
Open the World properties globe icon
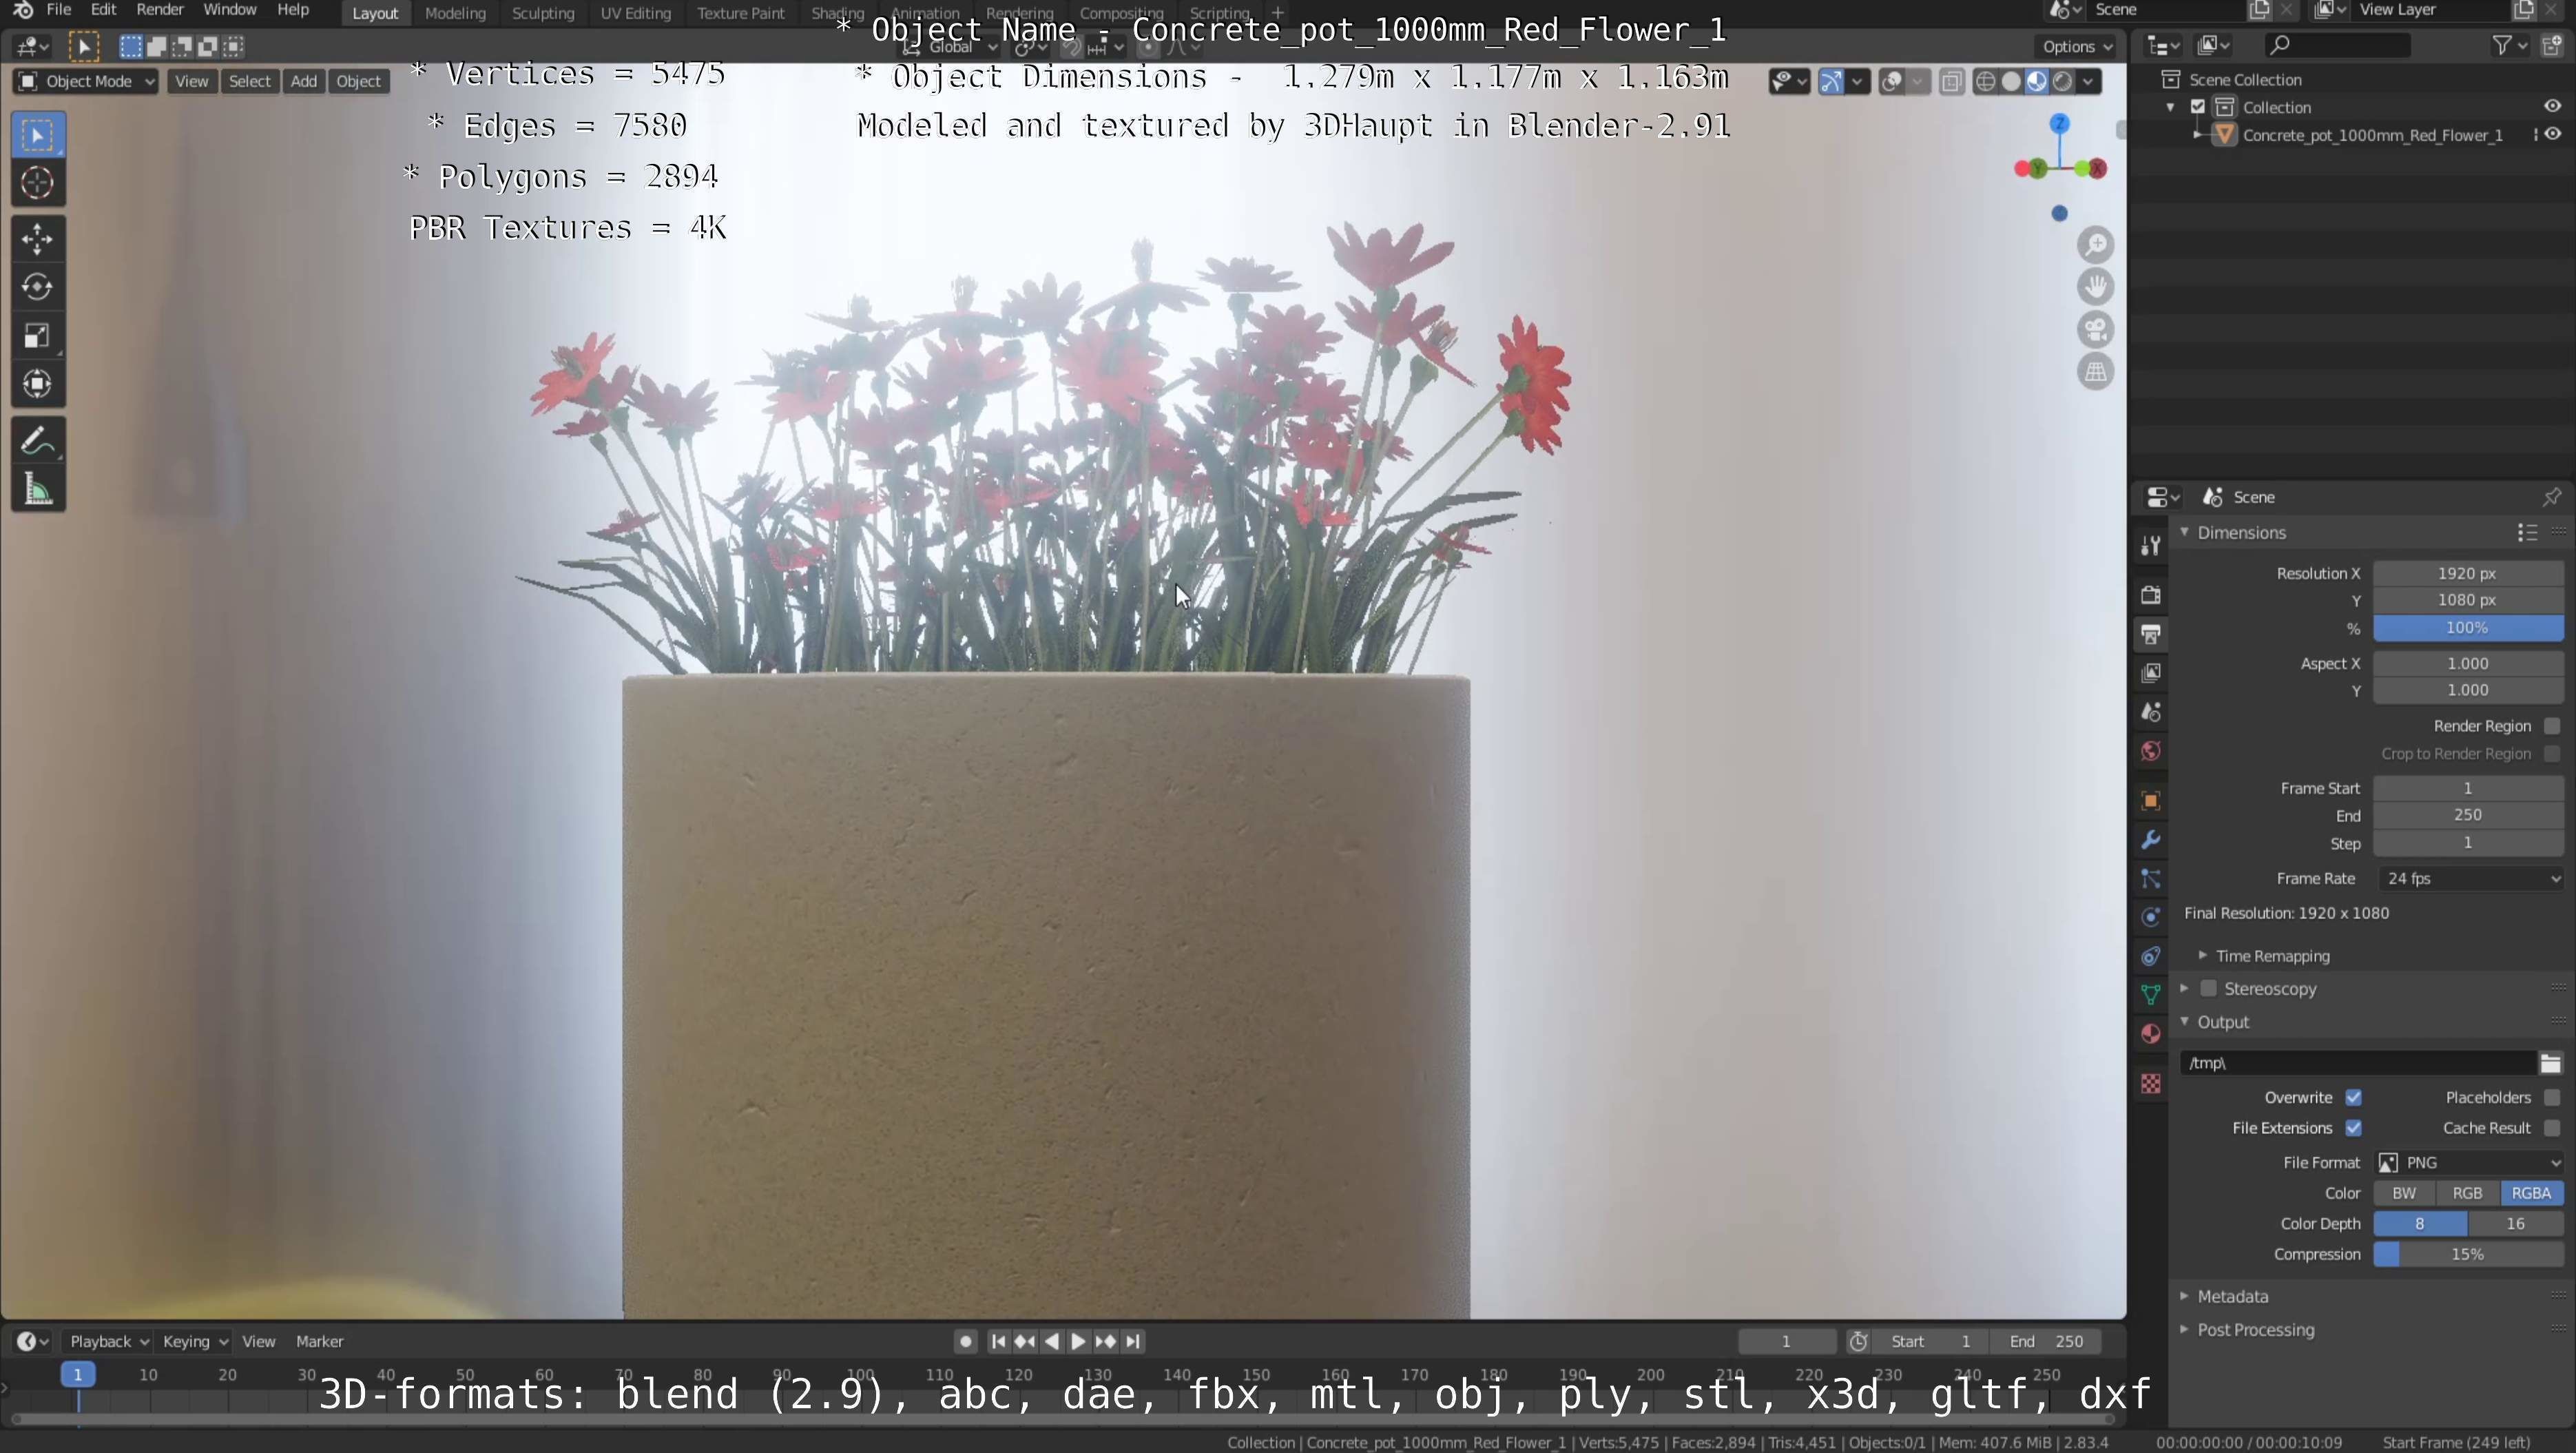tap(2151, 751)
